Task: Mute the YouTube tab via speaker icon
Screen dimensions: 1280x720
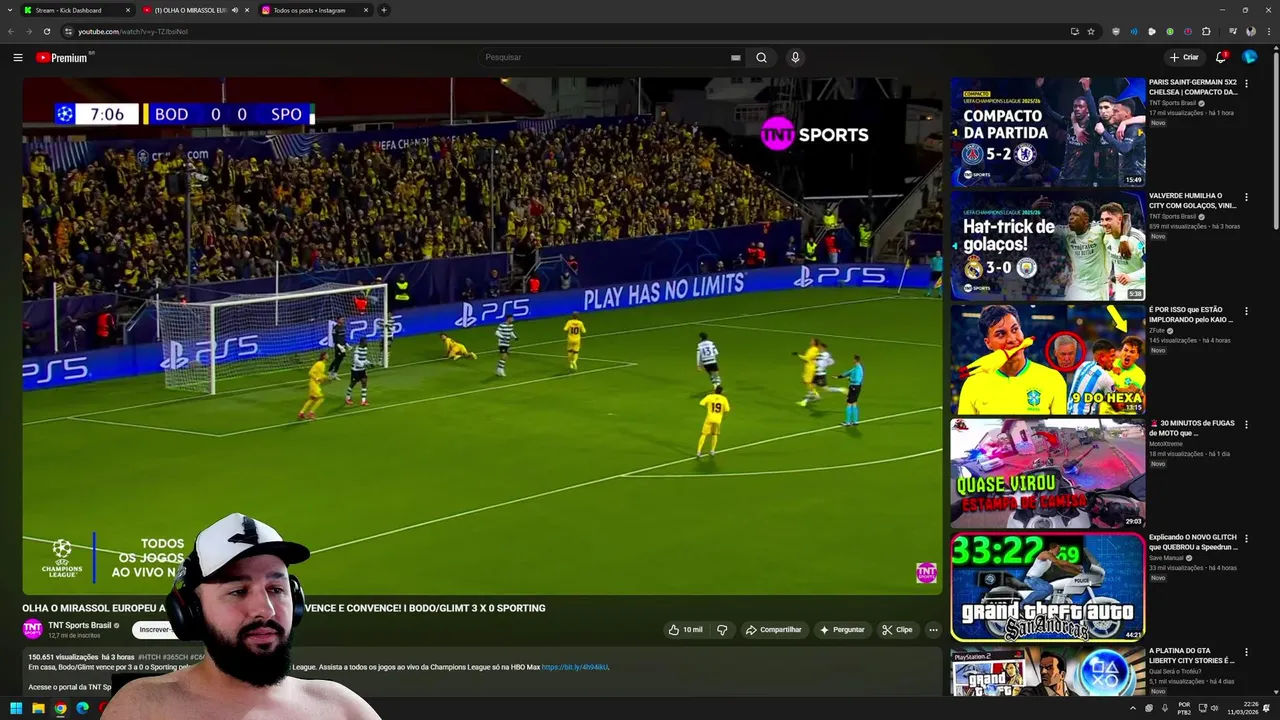Action: point(235,10)
